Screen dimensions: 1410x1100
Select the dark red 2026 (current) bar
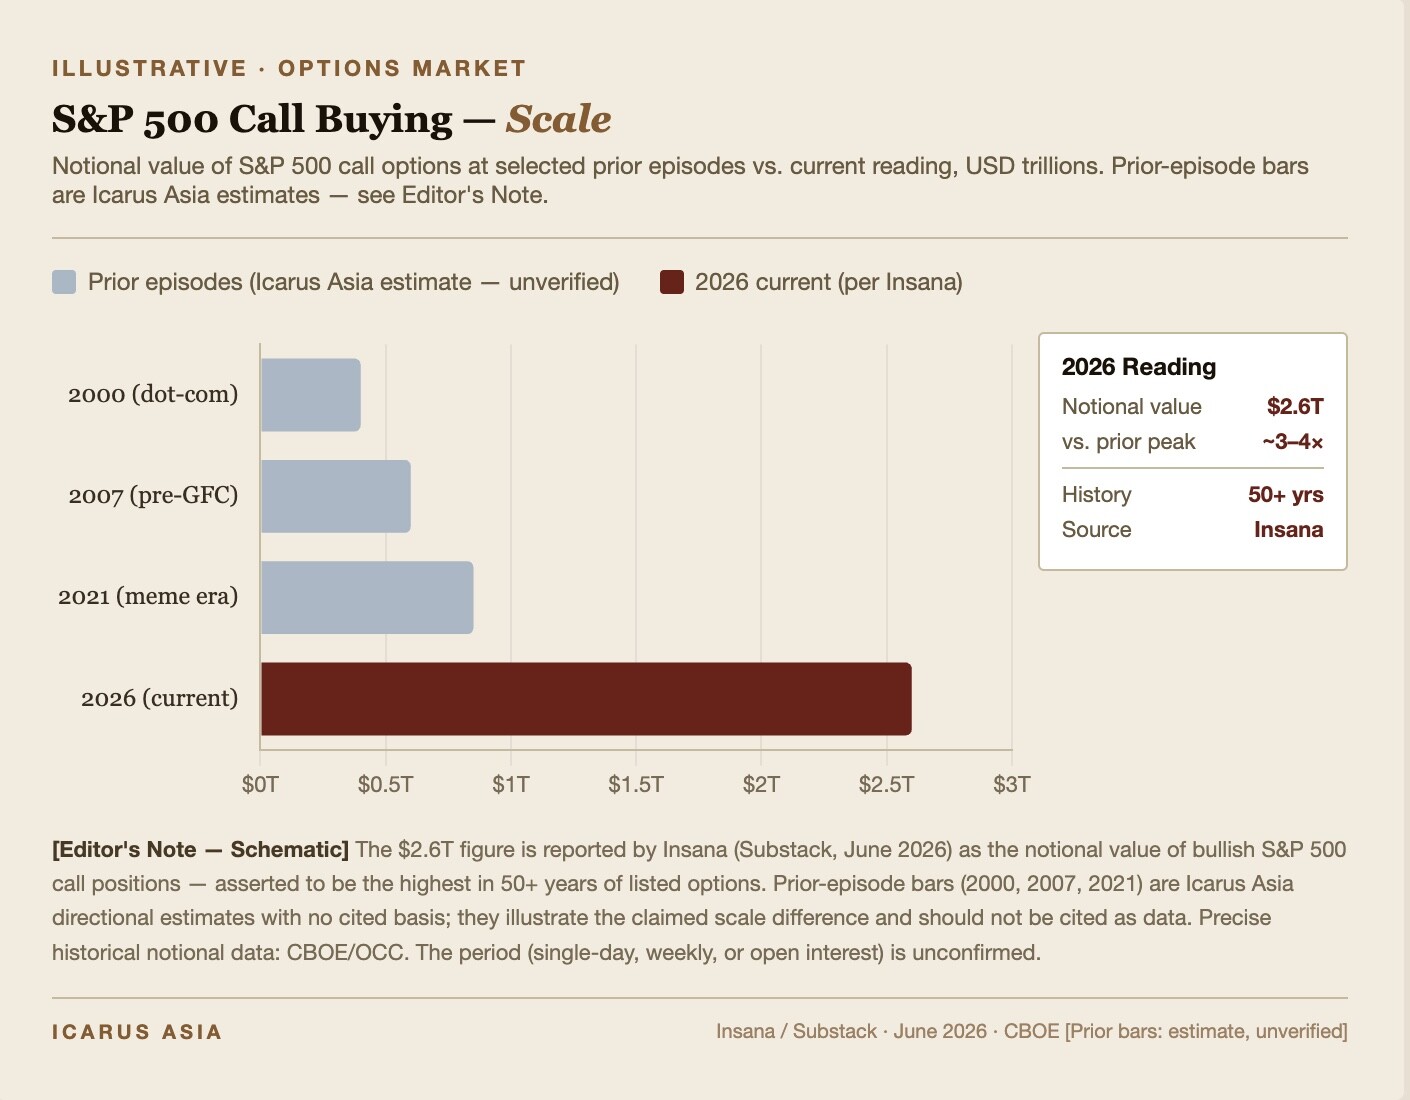pyautogui.click(x=586, y=699)
